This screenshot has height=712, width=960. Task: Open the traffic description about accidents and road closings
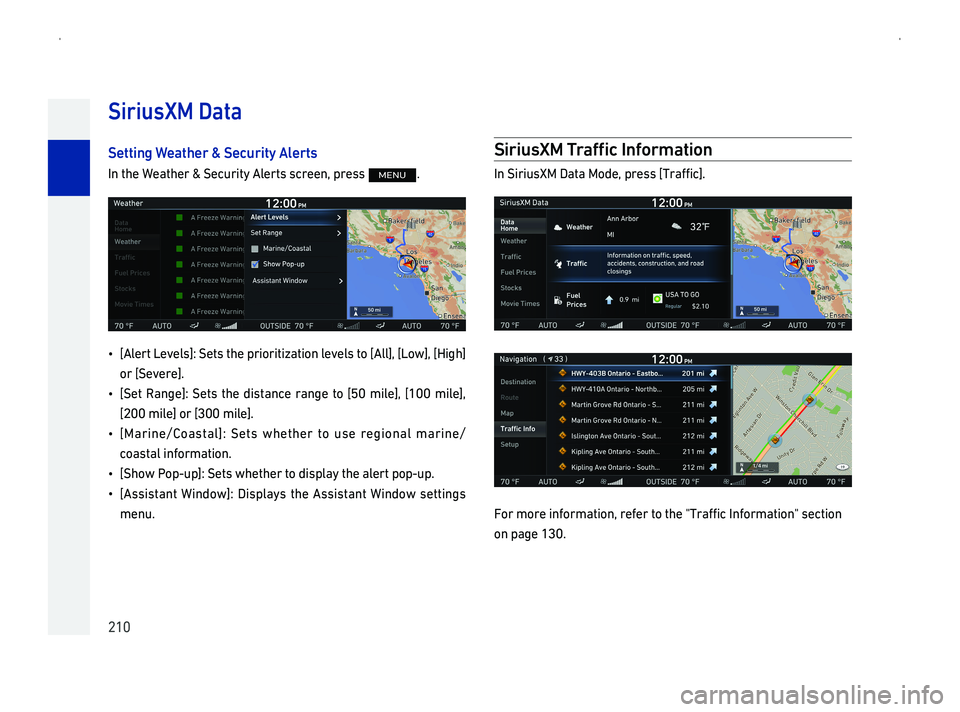[655, 264]
